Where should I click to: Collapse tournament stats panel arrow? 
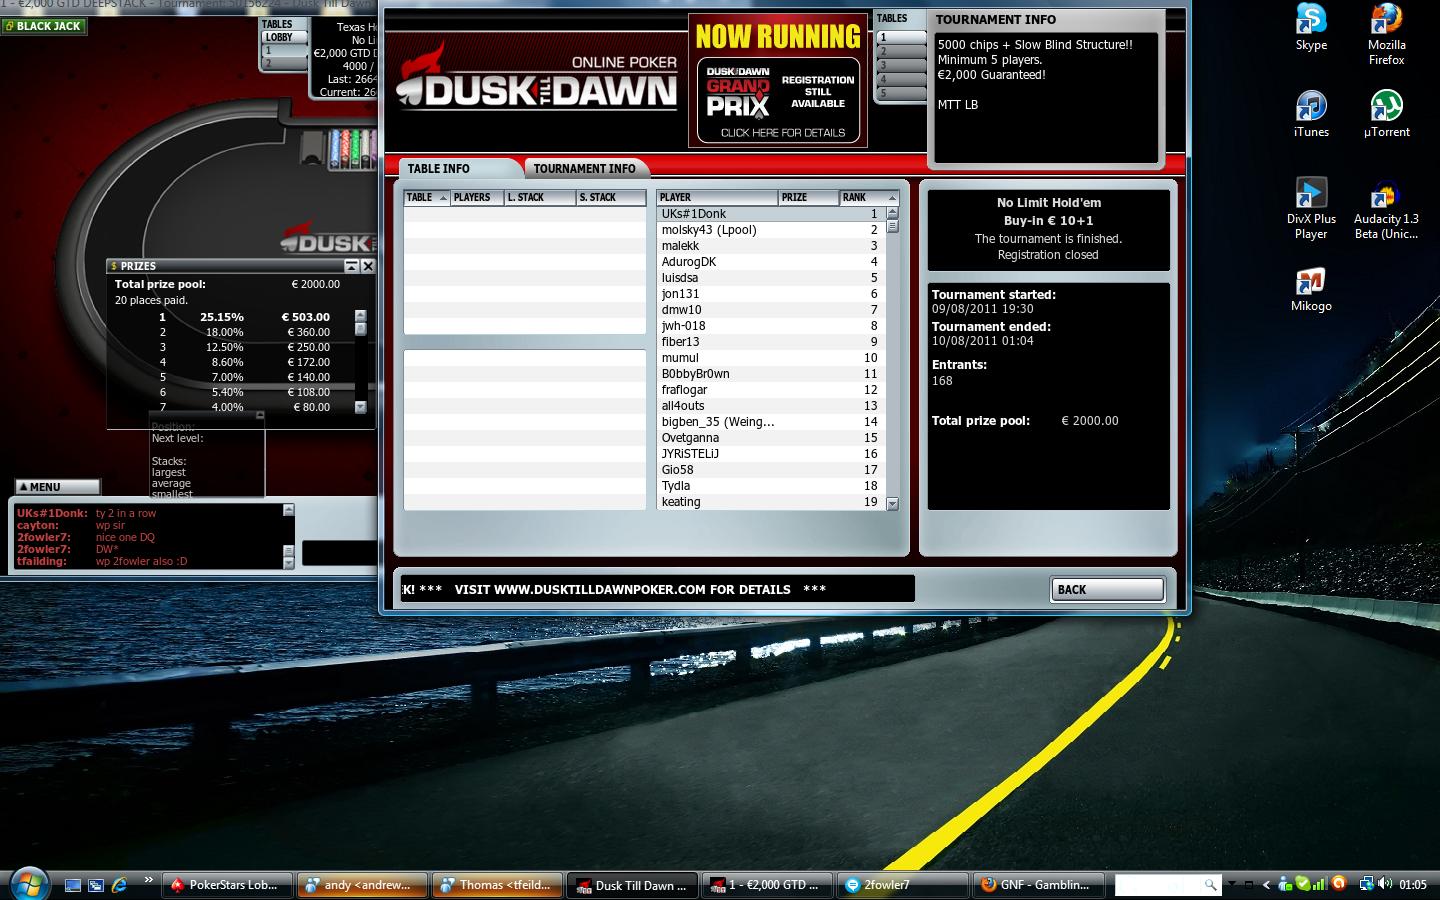(260, 415)
